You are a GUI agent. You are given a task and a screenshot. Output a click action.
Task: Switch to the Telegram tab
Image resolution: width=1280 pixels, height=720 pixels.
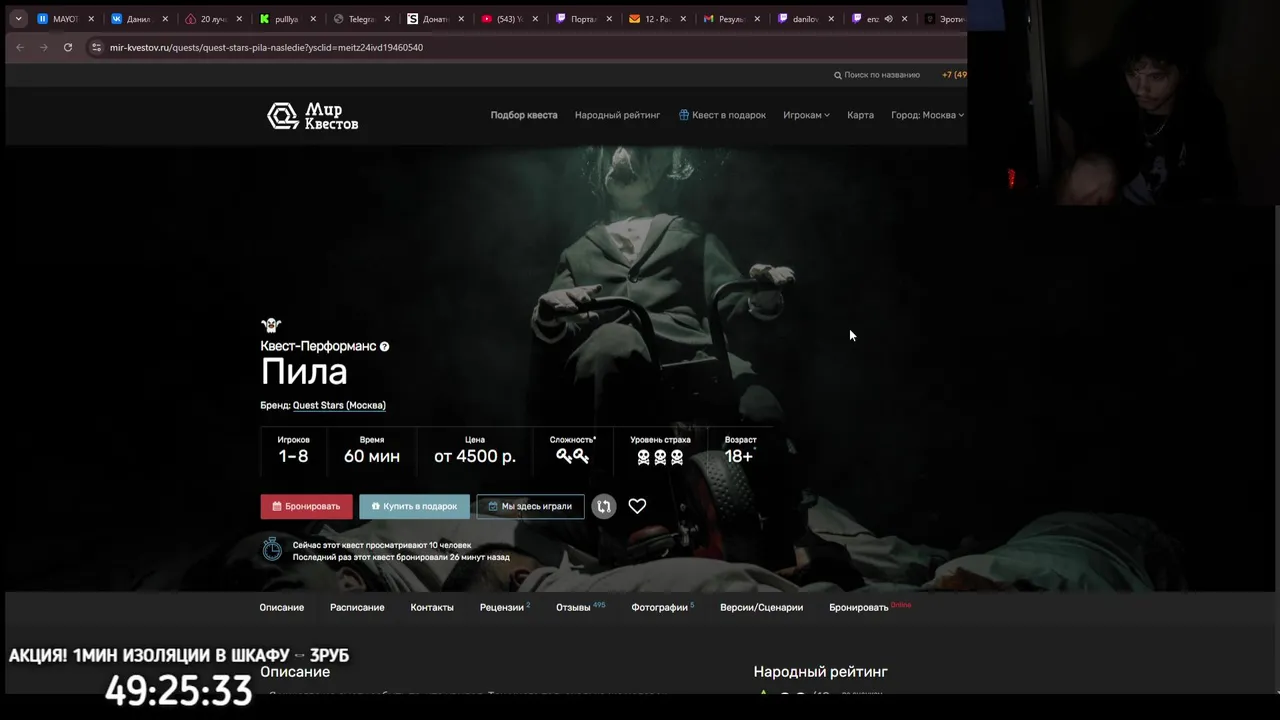(360, 19)
